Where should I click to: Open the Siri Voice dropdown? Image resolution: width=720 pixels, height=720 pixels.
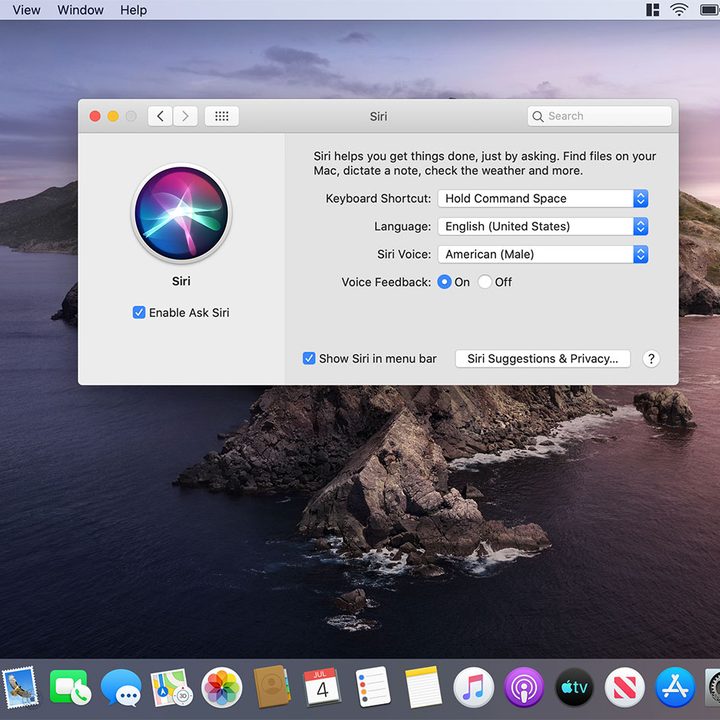pos(543,254)
